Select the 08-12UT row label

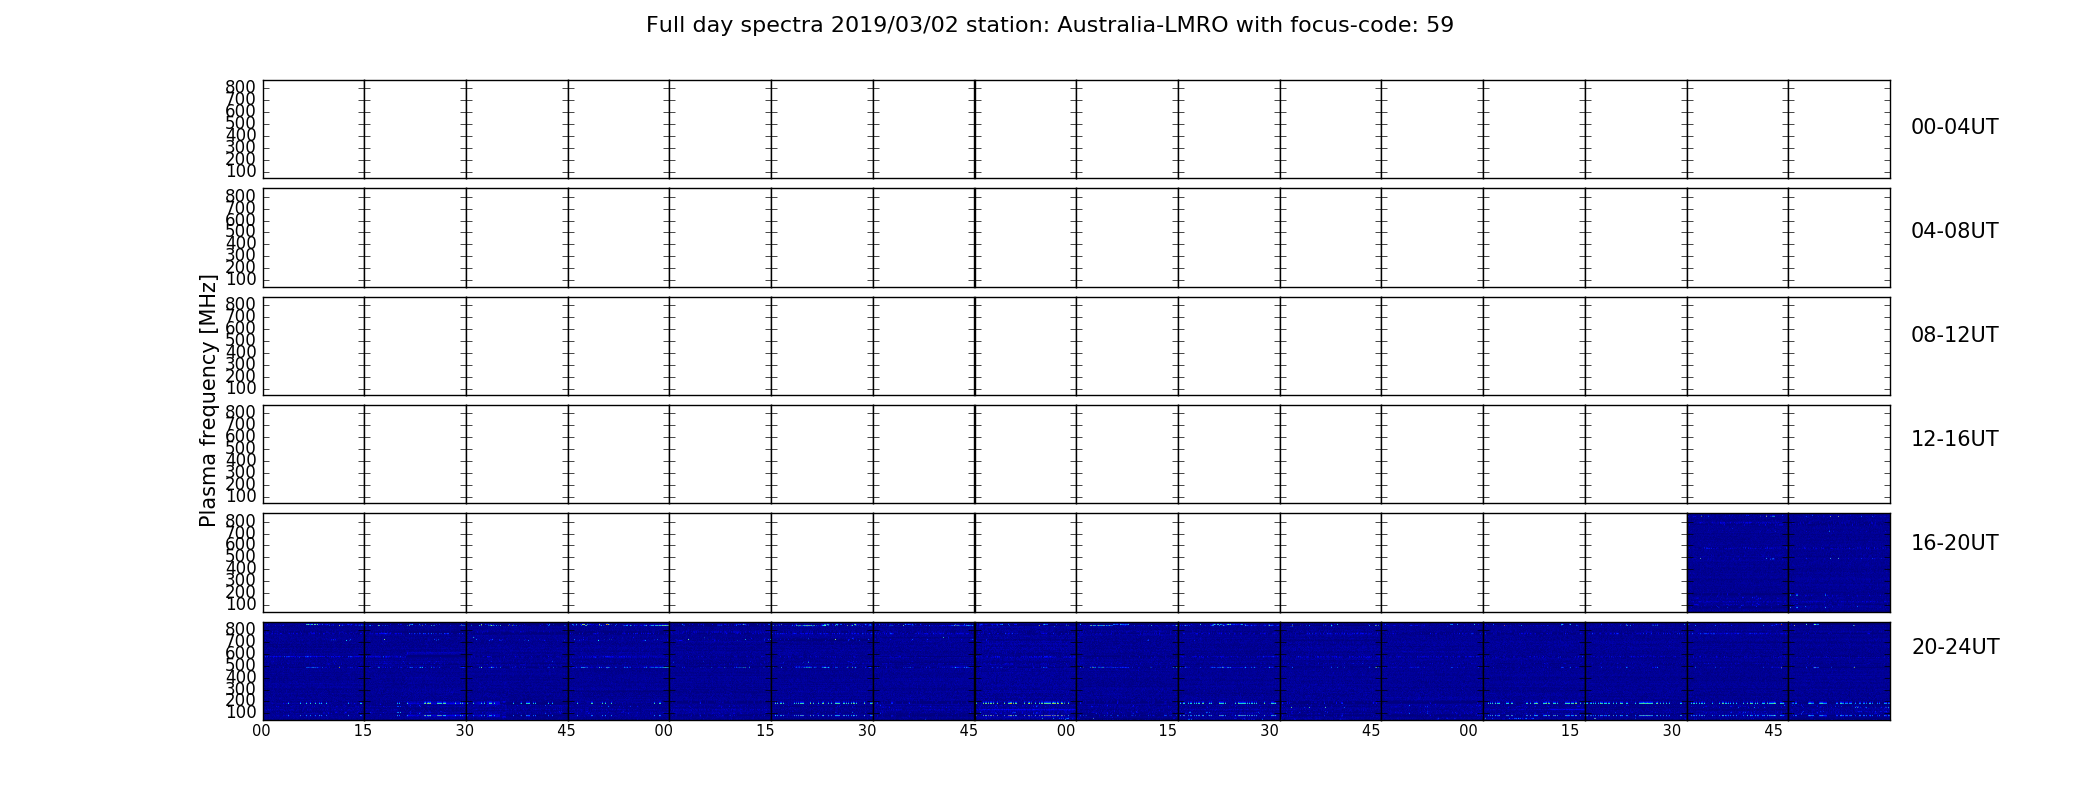click(x=1954, y=335)
